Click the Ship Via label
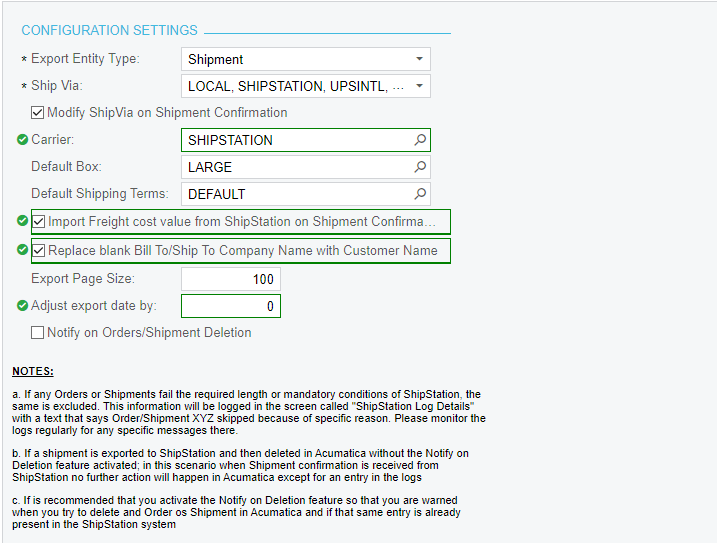This screenshot has height=543, width=717. click(x=57, y=86)
